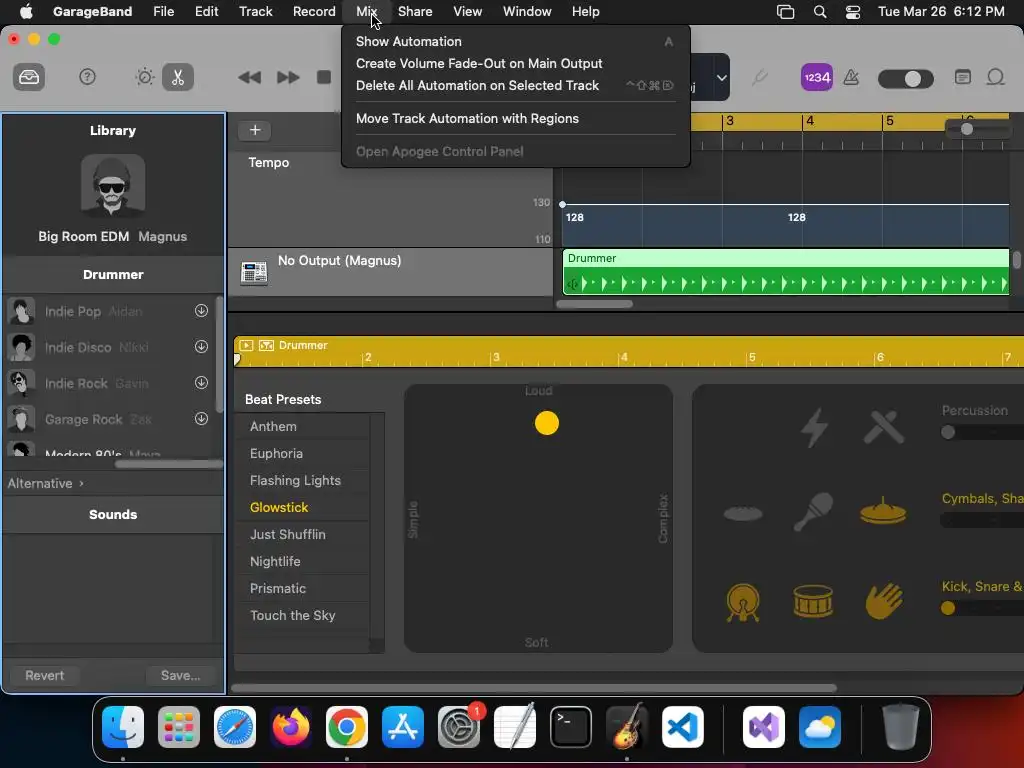Select the Euphoria beat preset

tap(302, 453)
